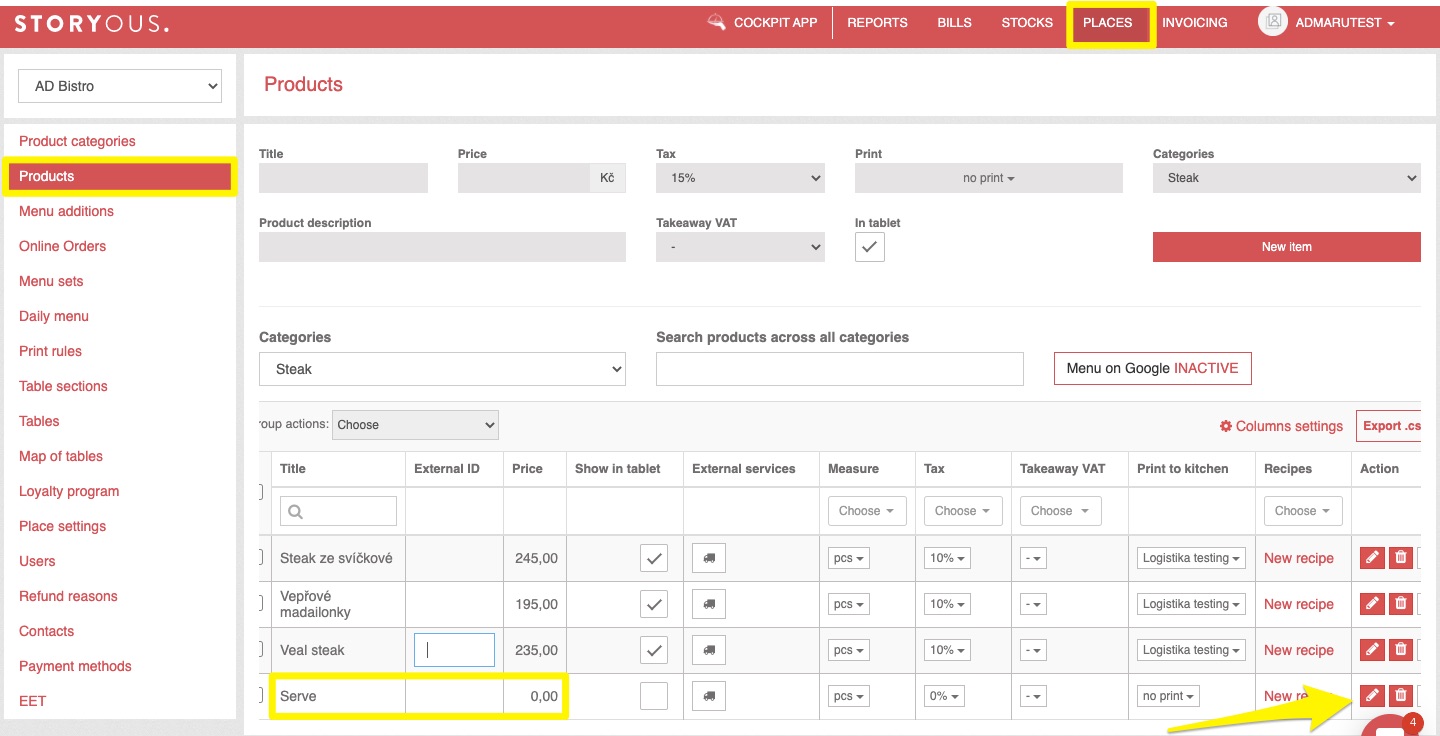The image size is (1440, 736).
Task: Click Menu on Google INACTIVE button
Action: point(1152,368)
